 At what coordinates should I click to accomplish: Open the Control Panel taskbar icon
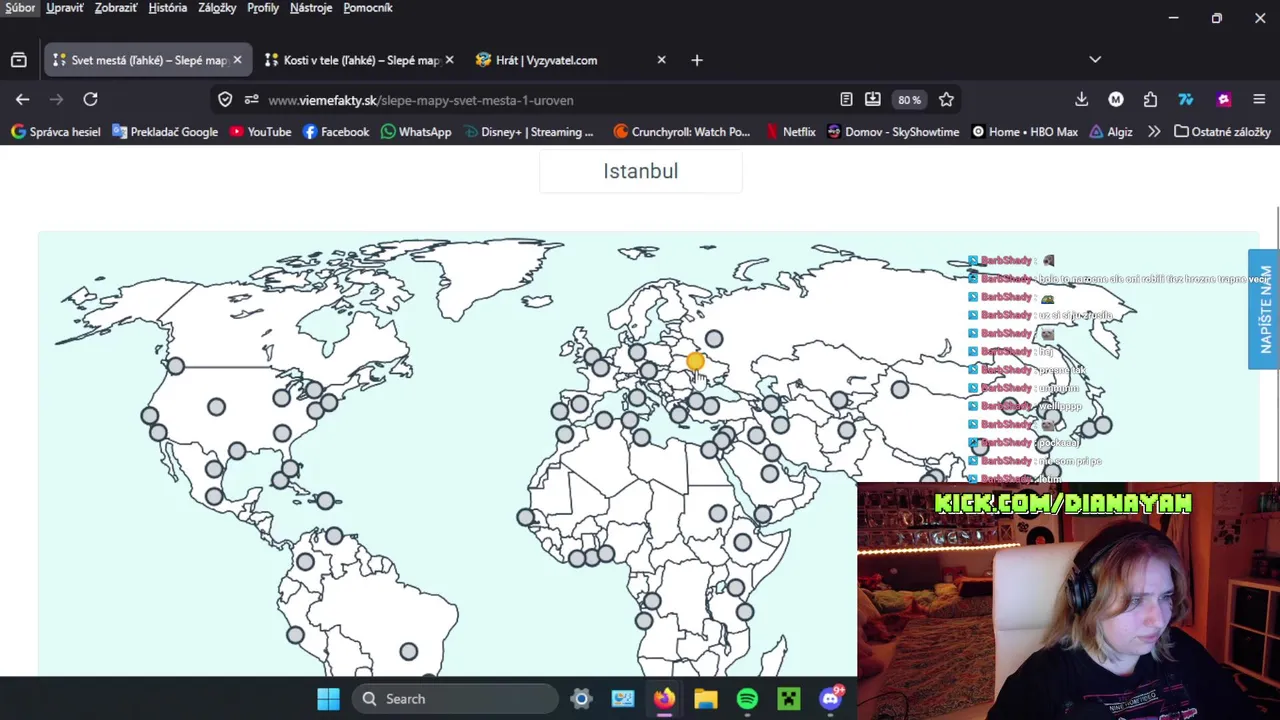(x=623, y=699)
